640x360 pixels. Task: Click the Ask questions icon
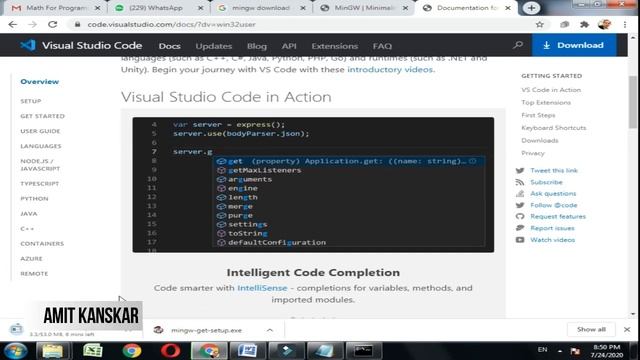(x=520, y=193)
